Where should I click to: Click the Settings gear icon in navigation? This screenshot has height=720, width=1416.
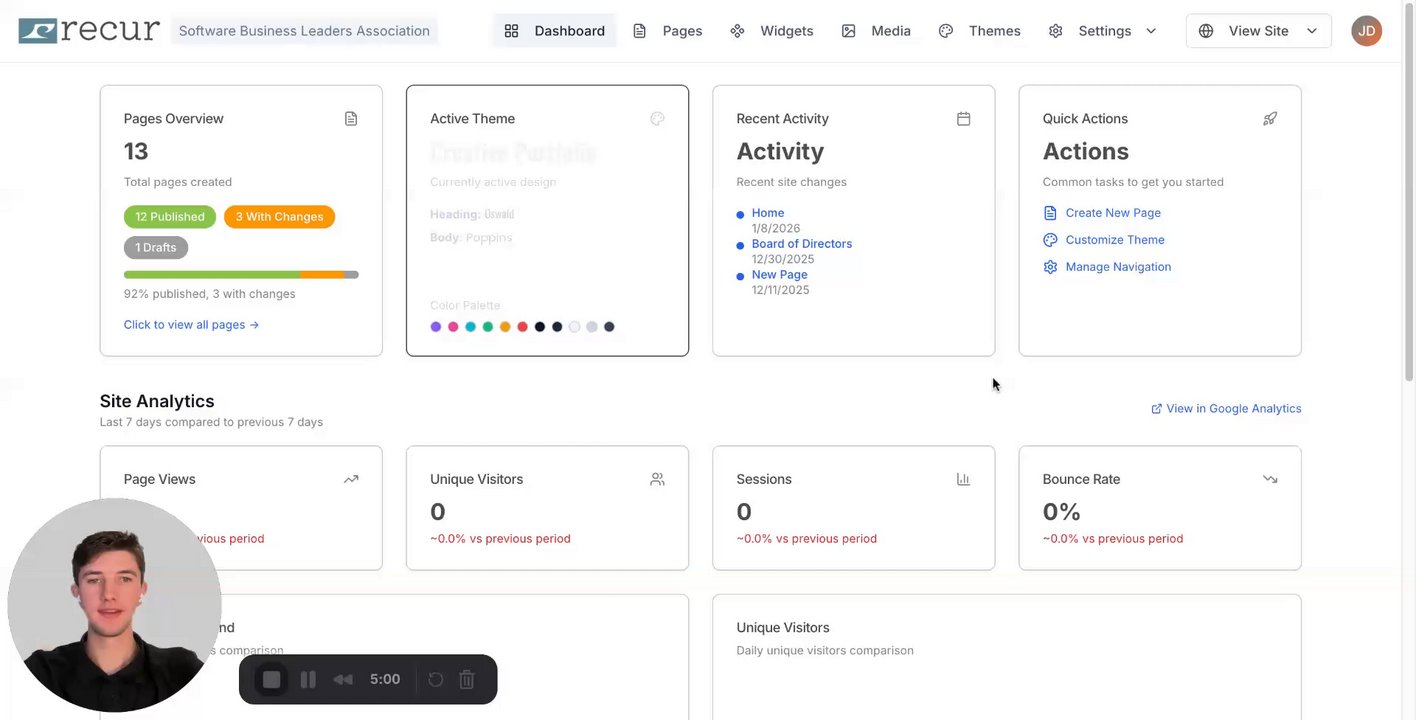point(1056,31)
